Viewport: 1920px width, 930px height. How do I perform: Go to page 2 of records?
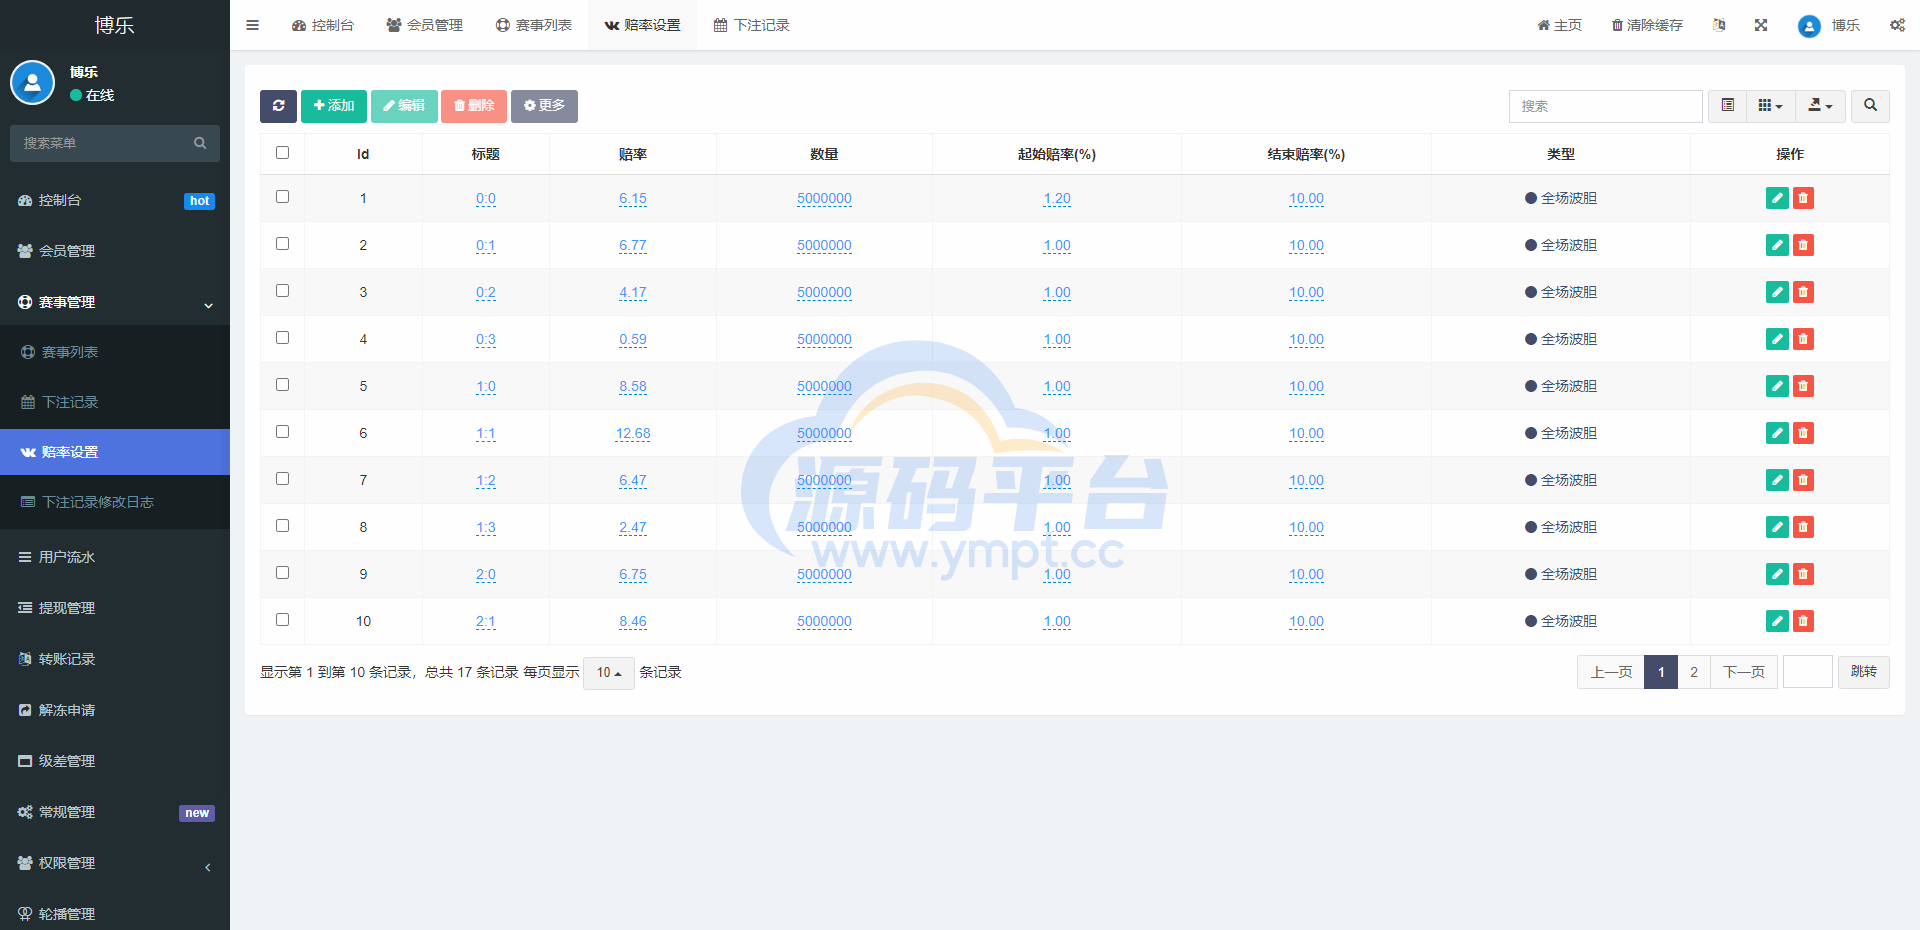(1694, 672)
